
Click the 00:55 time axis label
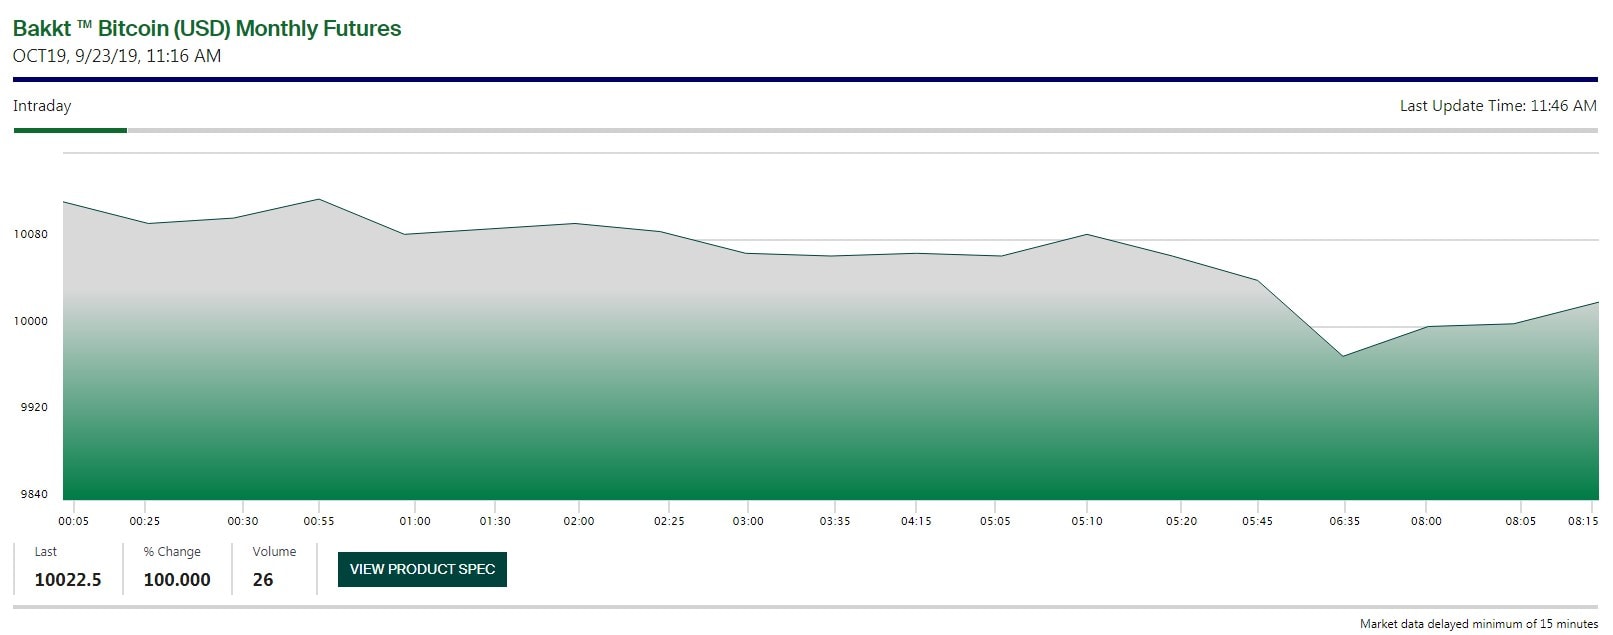pyautogui.click(x=319, y=521)
